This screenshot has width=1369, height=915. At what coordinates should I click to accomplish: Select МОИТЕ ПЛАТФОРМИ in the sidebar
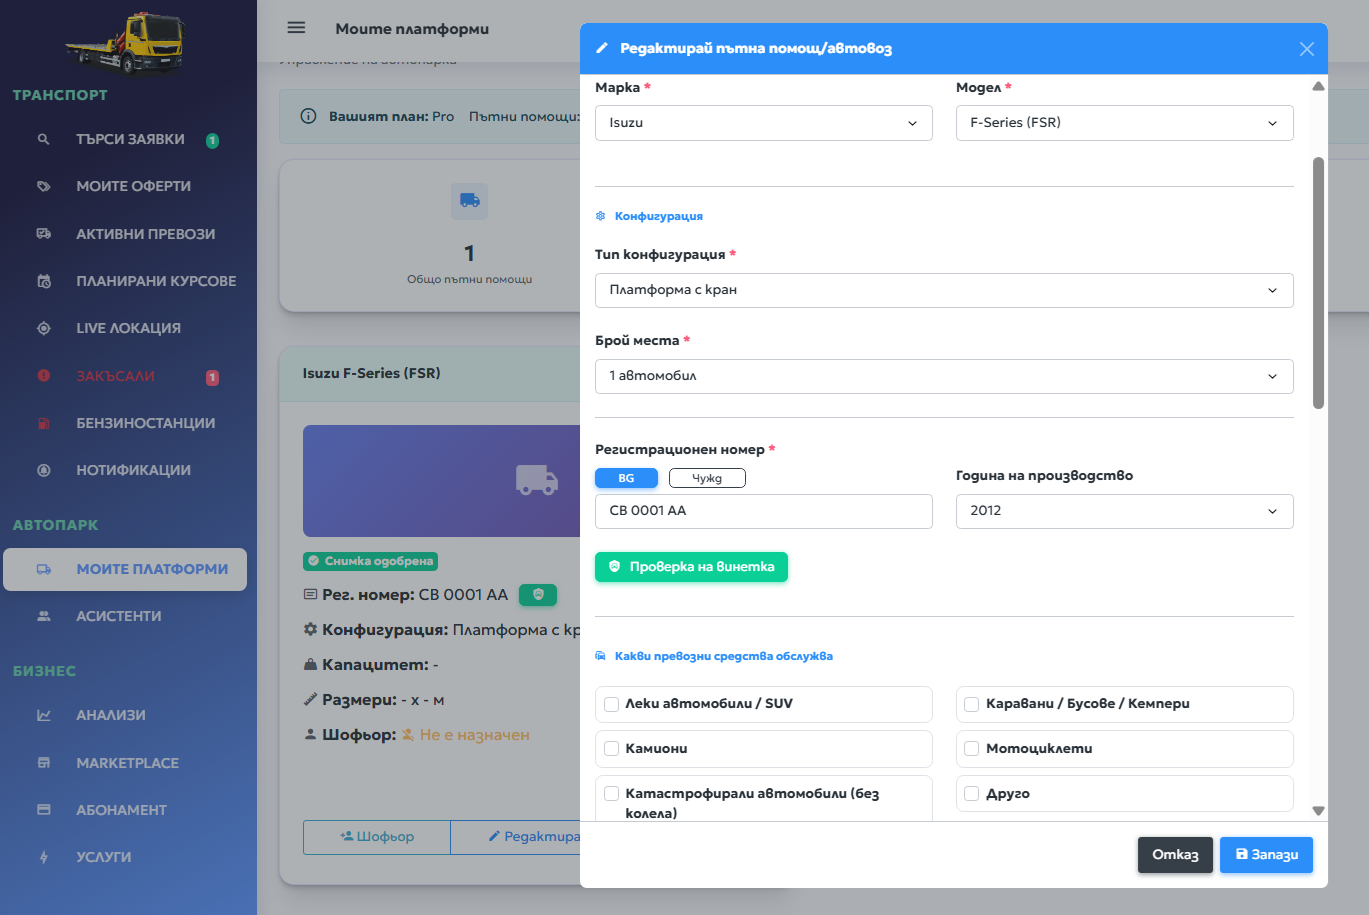pos(125,569)
